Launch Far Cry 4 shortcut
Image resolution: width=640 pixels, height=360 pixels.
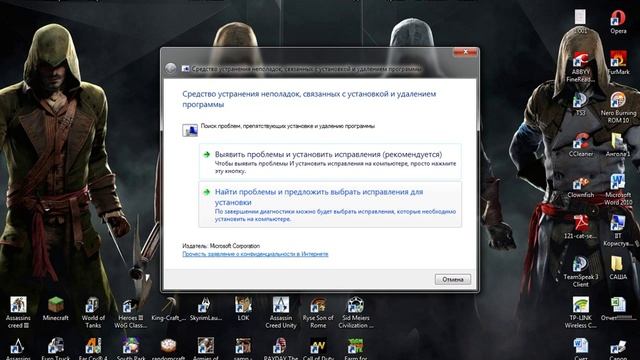point(93,349)
